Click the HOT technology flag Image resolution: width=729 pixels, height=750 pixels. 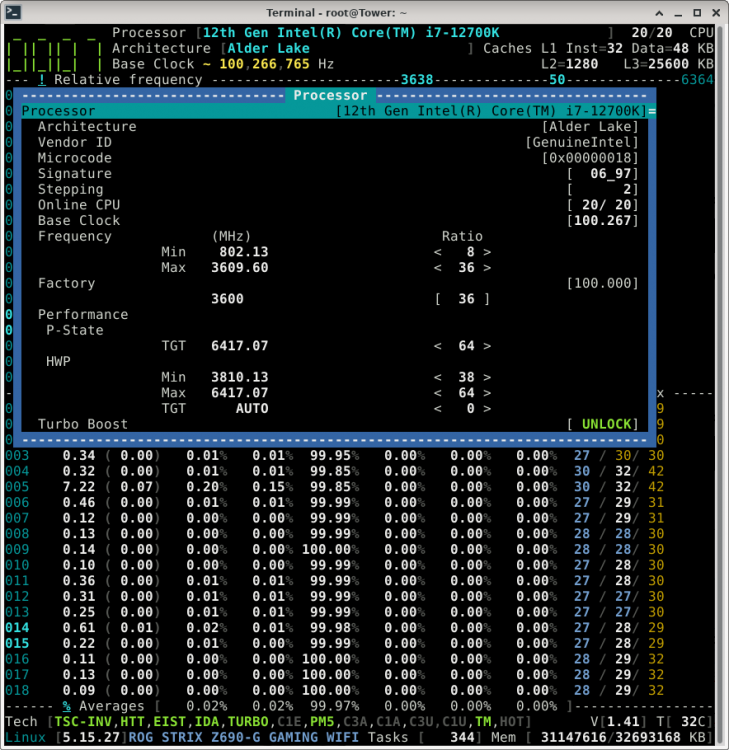click(x=512, y=722)
